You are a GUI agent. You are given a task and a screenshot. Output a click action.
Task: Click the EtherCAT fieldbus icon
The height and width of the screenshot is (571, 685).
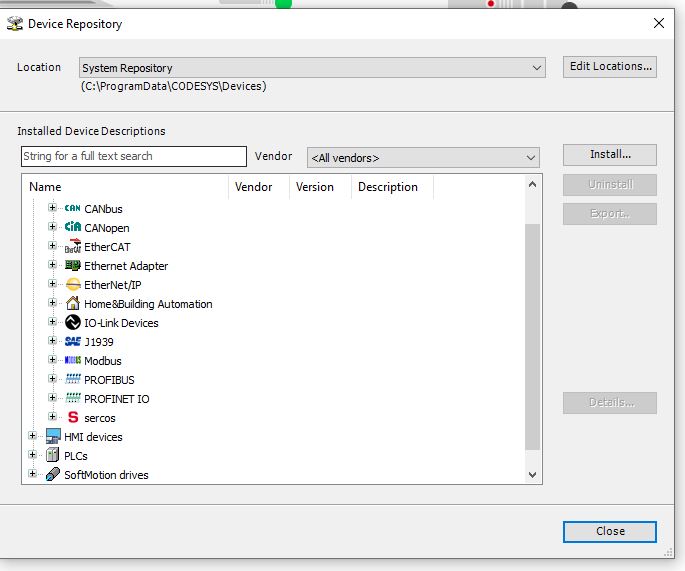click(72, 247)
